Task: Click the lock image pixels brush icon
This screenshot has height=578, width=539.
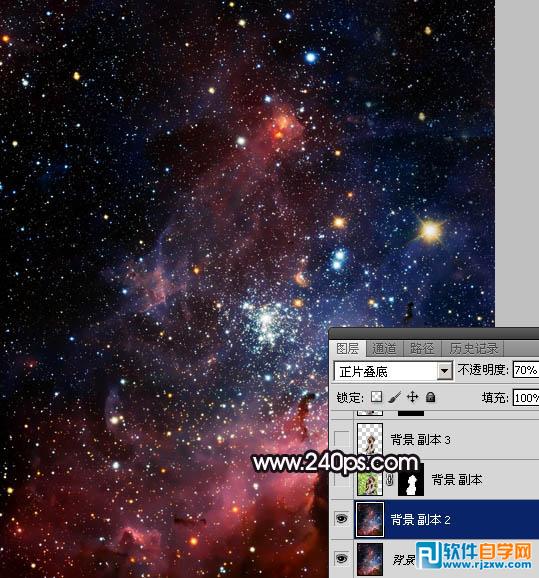Action: (394, 397)
